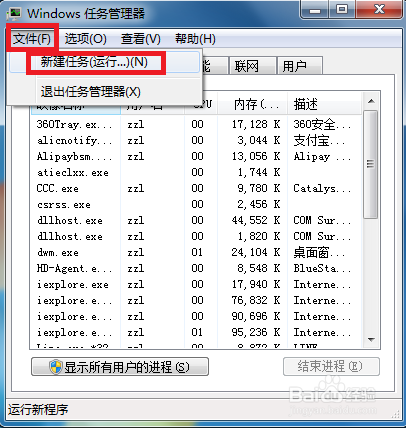
Task: Click the 24,104 K memory value
Action: [256, 252]
